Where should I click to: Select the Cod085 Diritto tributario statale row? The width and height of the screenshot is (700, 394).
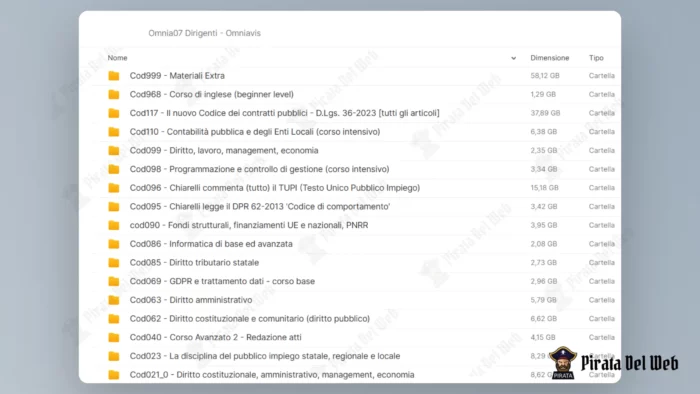point(350,263)
